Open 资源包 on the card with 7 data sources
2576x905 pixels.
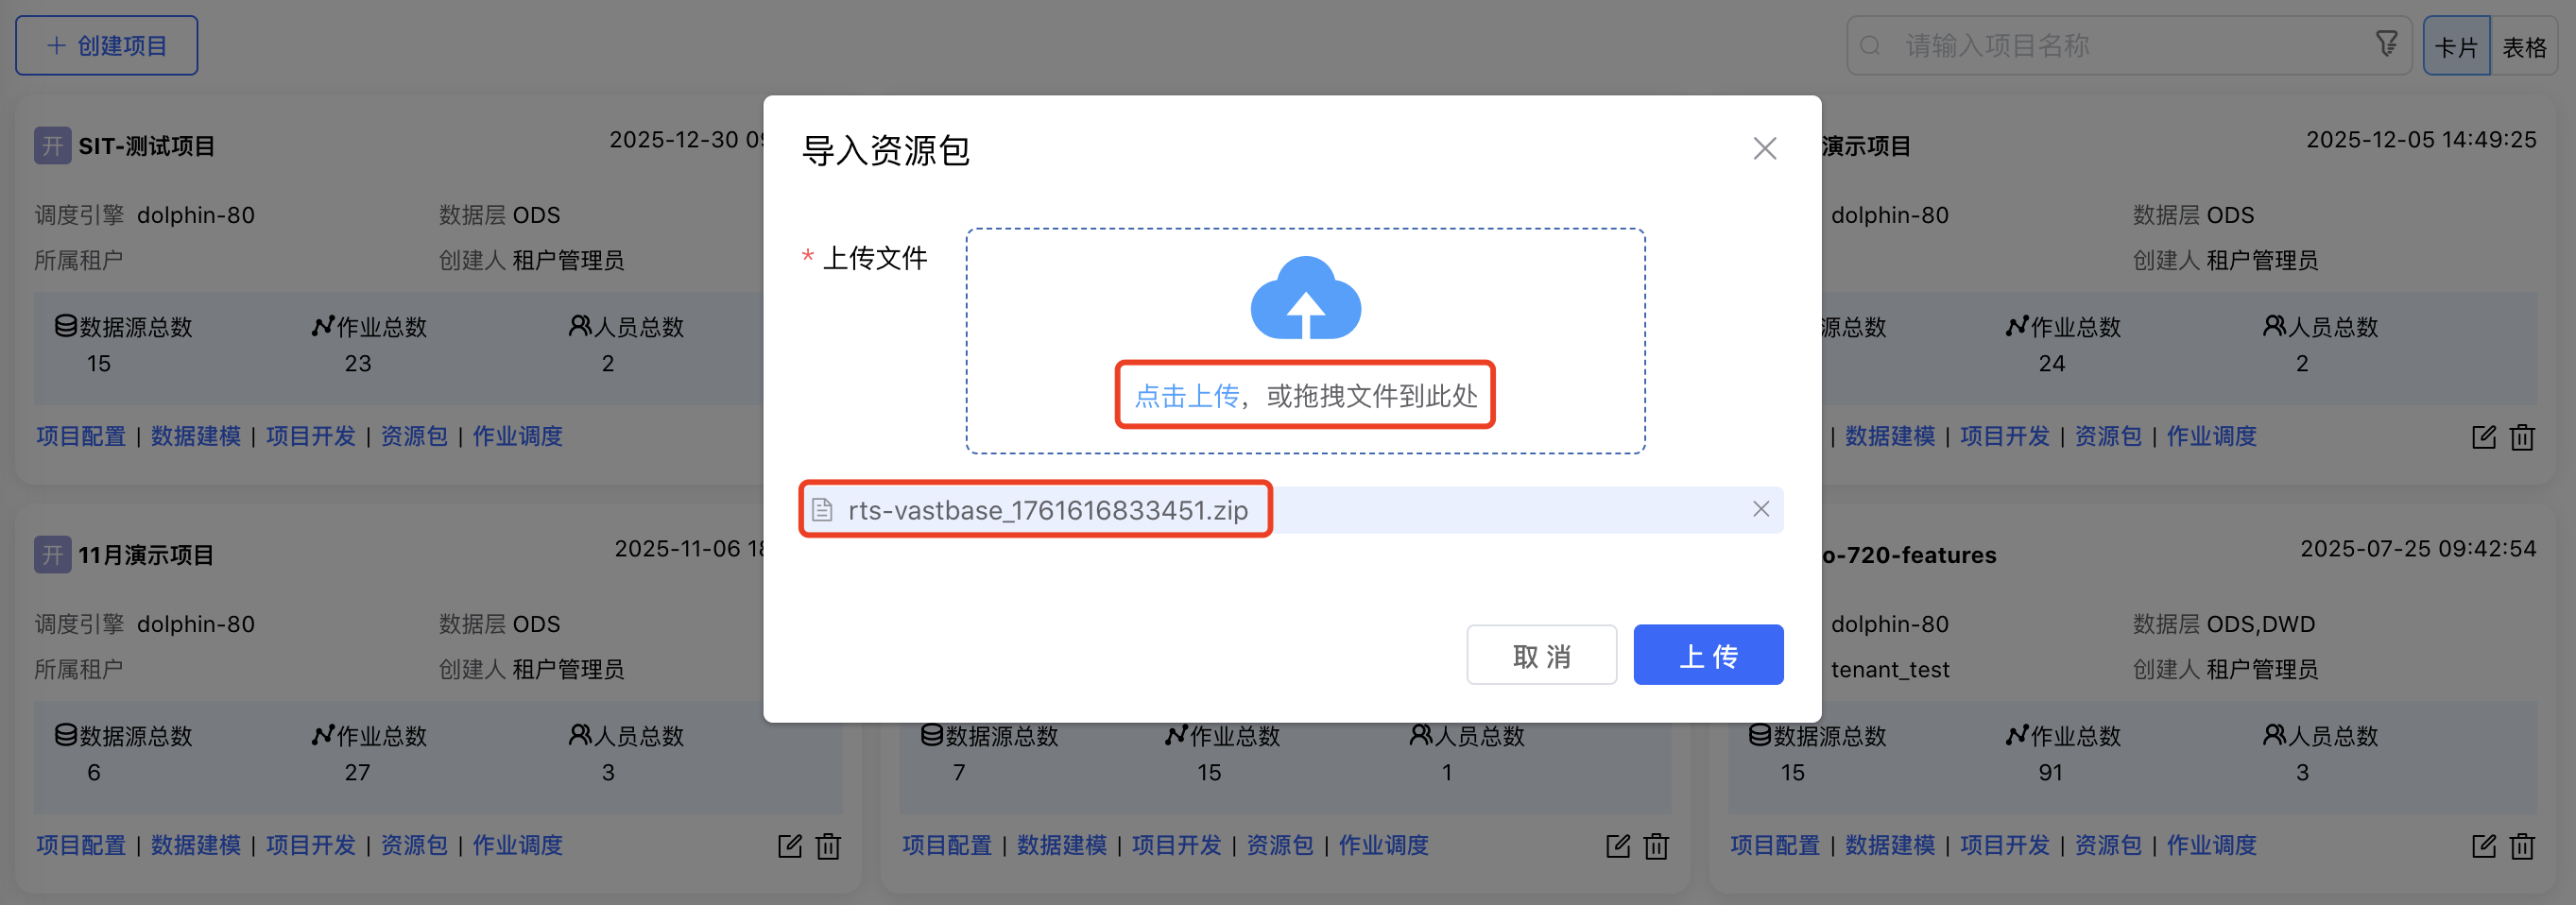[1280, 845]
